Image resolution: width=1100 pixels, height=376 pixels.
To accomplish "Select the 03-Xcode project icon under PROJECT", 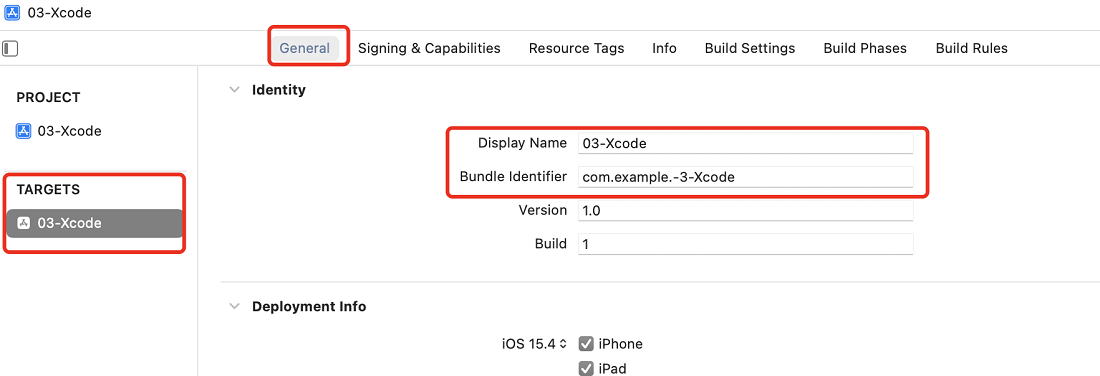I will tap(24, 131).
